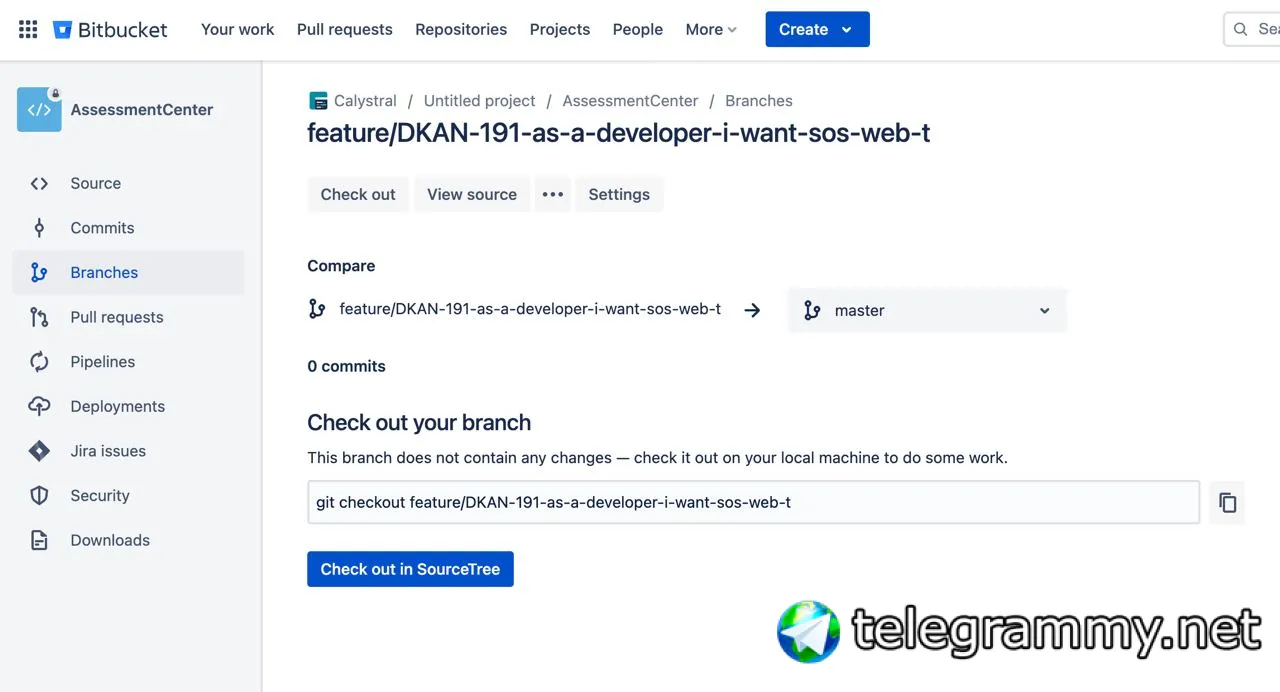This screenshot has width=1280, height=692.
Task: Click the Jira issues diamond icon
Action: pos(39,451)
